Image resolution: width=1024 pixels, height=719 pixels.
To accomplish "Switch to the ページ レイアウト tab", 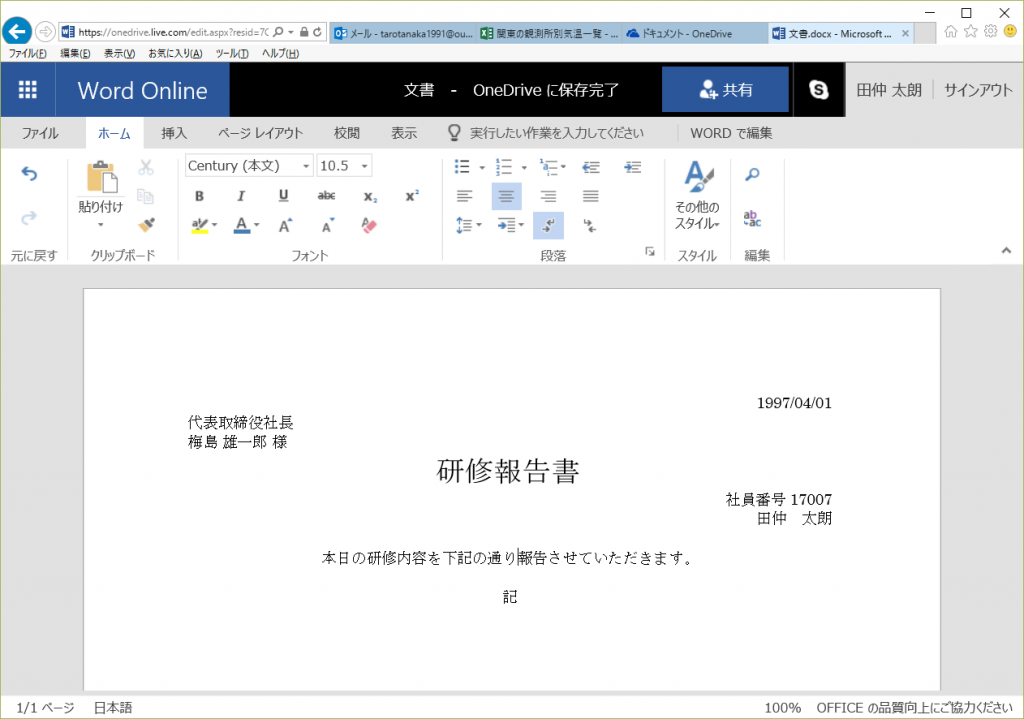I will pos(261,133).
